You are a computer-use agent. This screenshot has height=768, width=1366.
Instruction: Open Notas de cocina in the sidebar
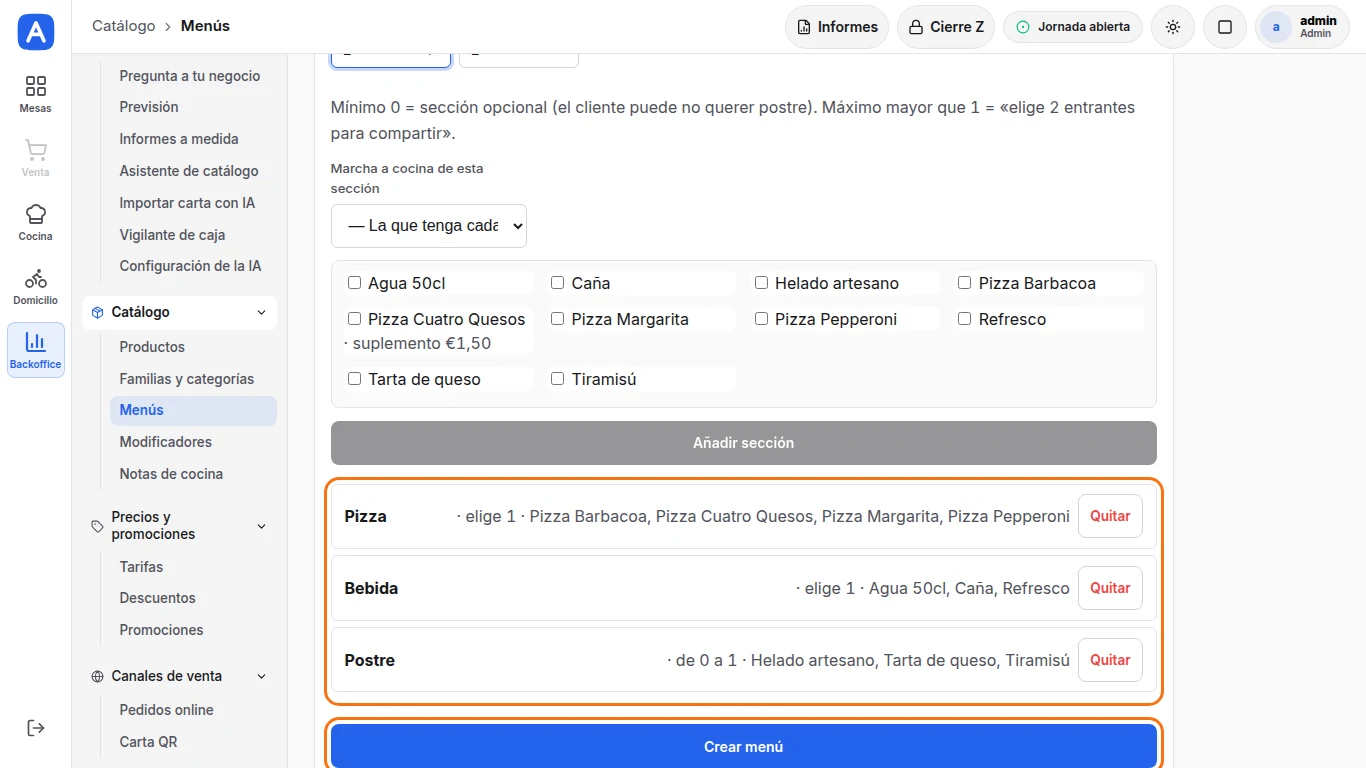coord(193,474)
